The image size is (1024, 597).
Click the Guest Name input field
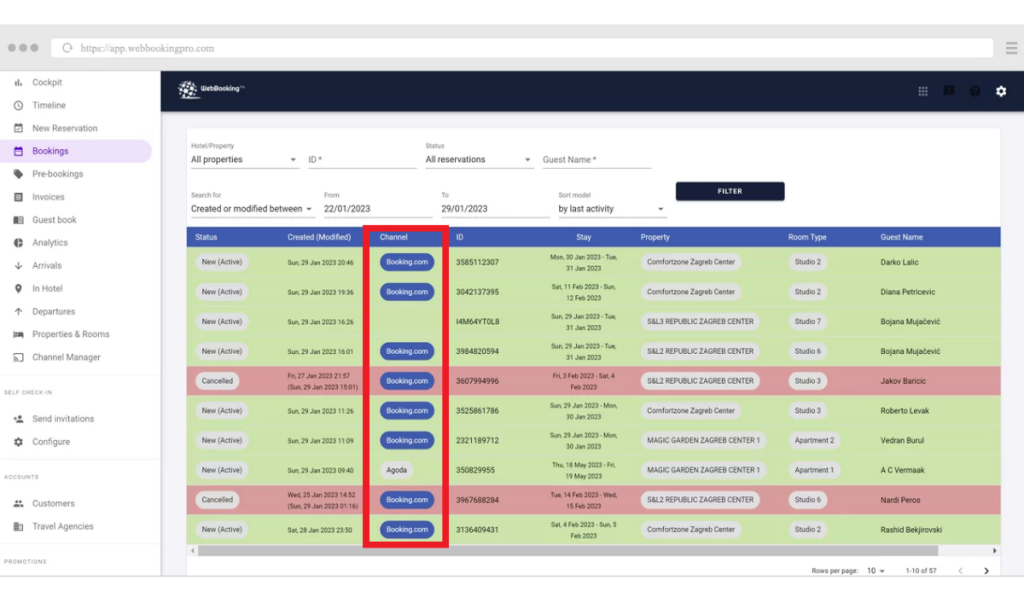tap(596, 160)
